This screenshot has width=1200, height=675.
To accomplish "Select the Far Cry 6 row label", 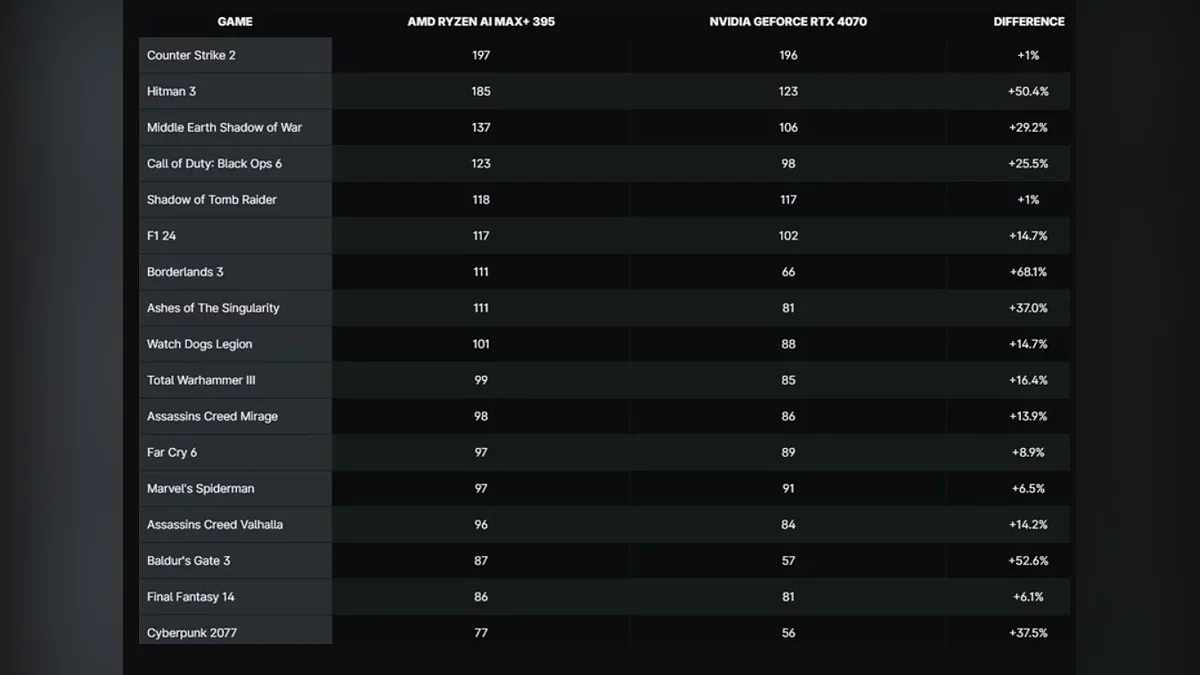I will 172,452.
